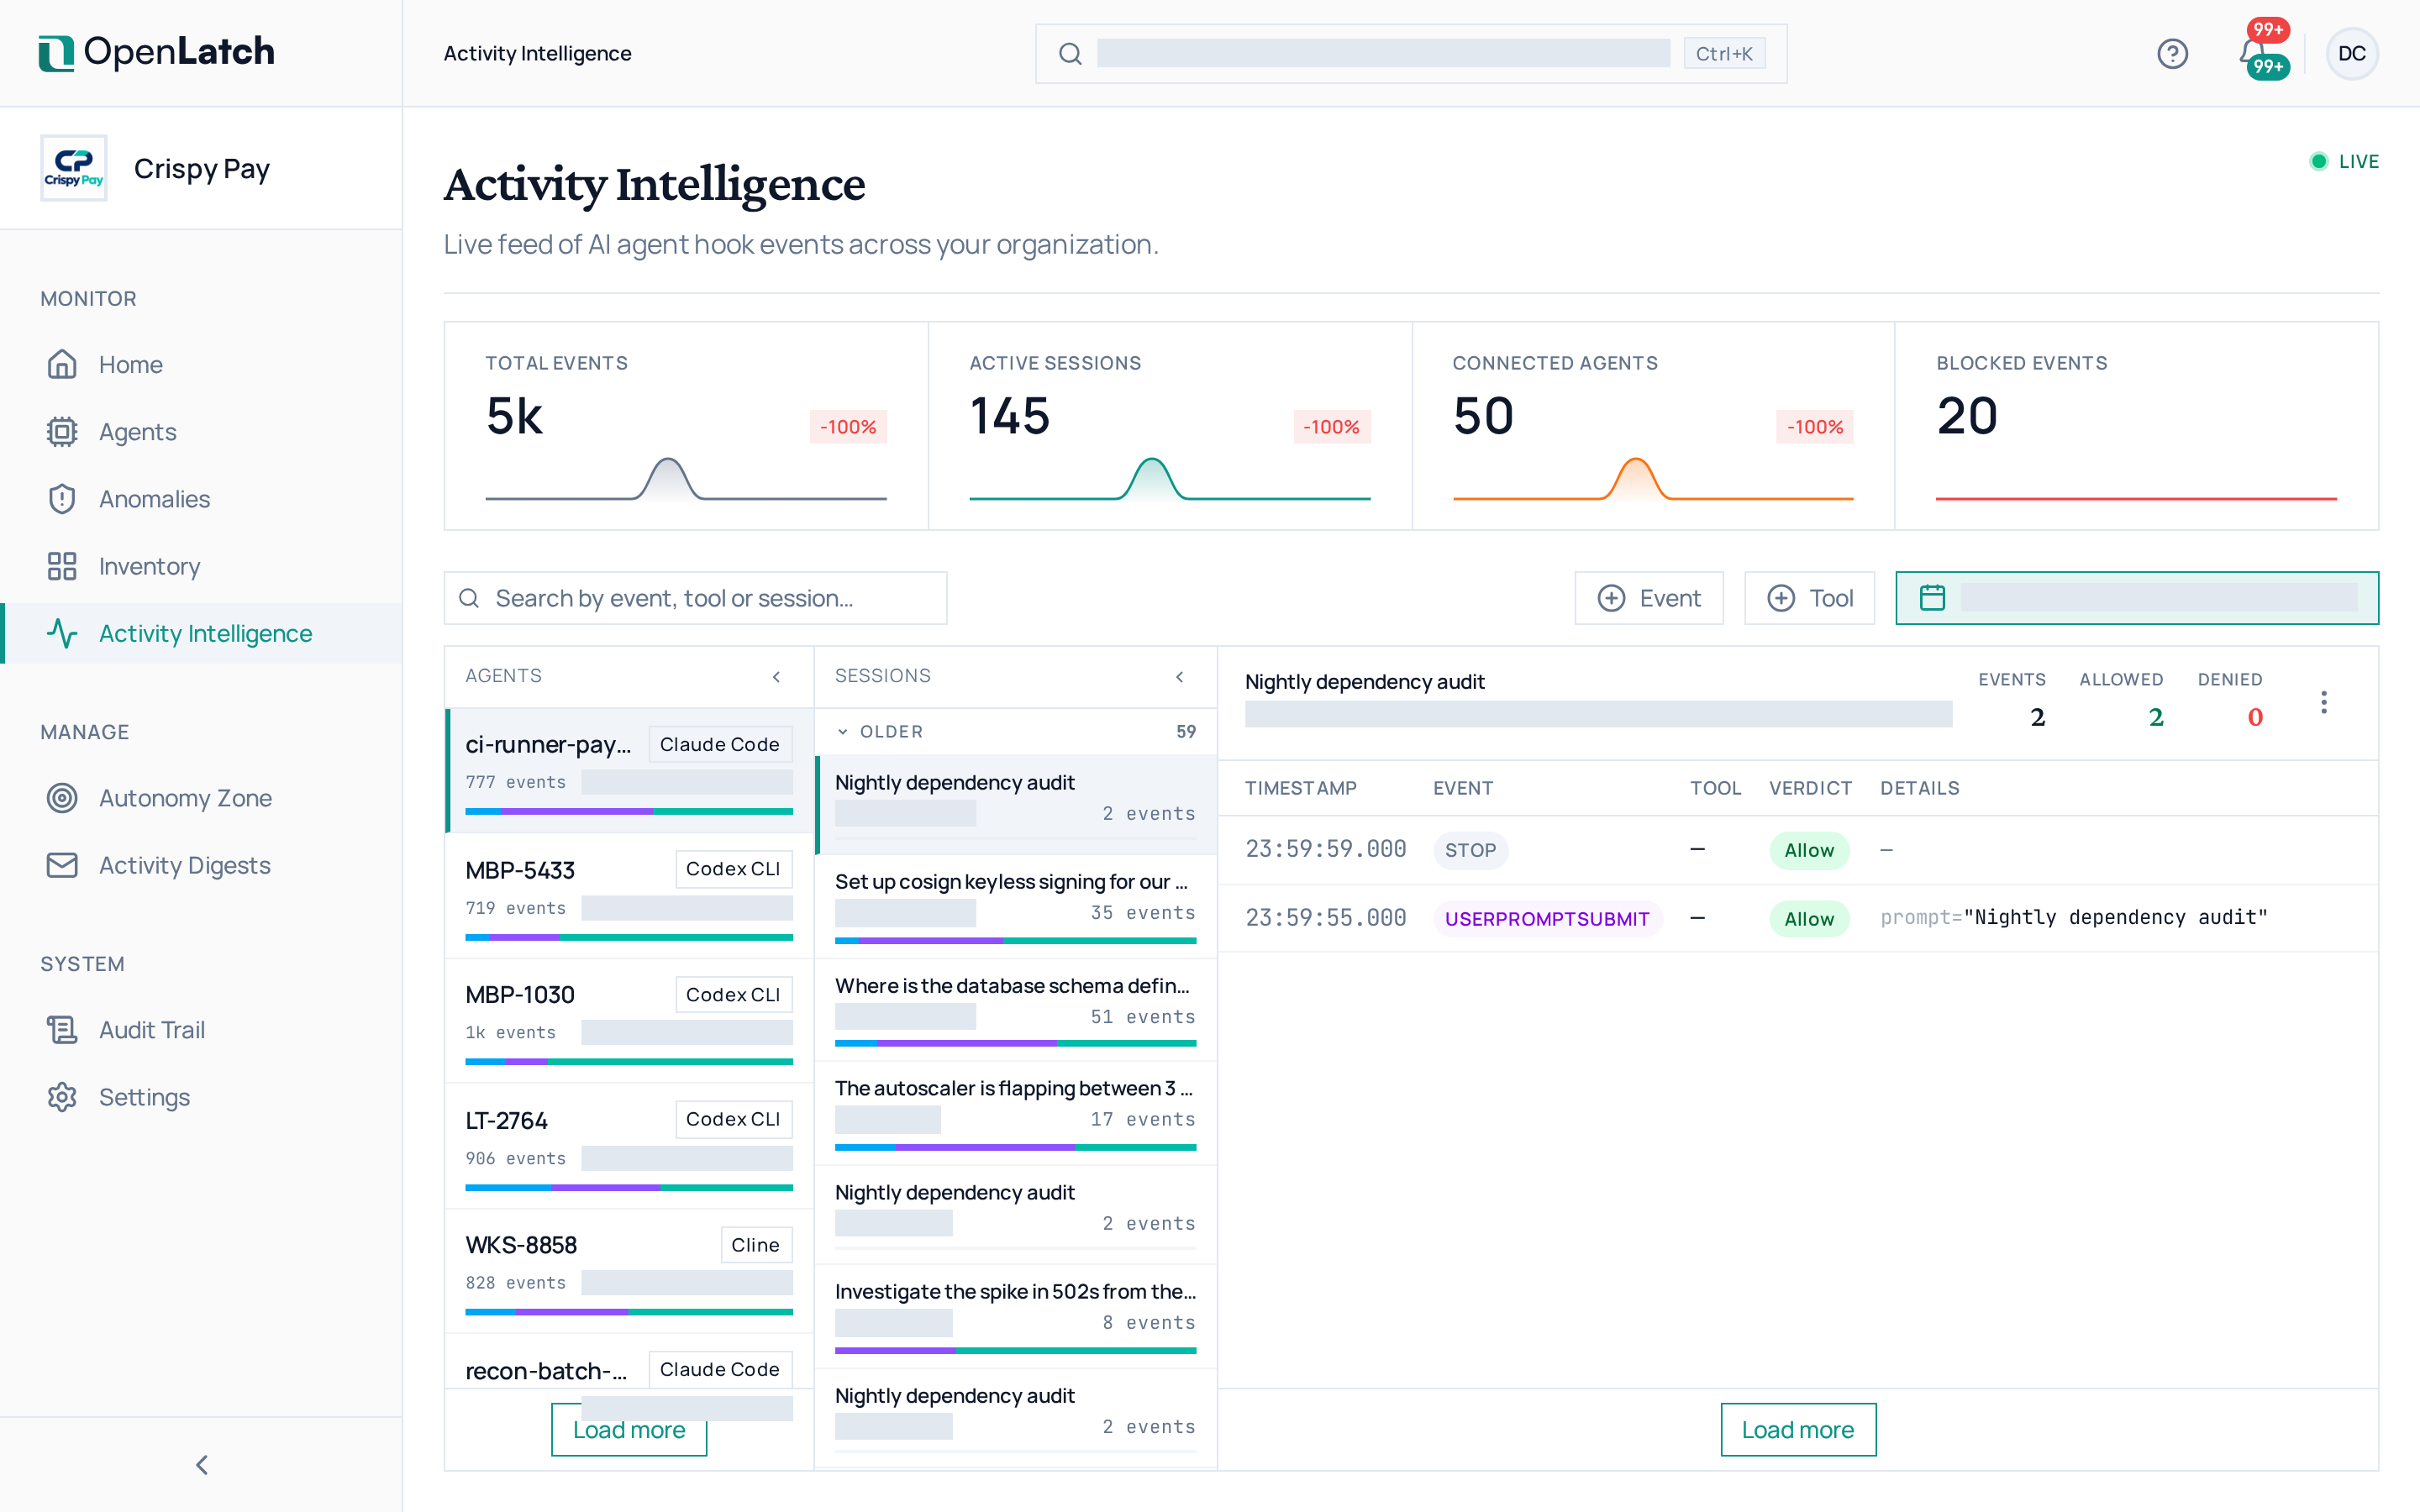Open the database schema session
Screen dimensions: 2420x1512
1015,1010
